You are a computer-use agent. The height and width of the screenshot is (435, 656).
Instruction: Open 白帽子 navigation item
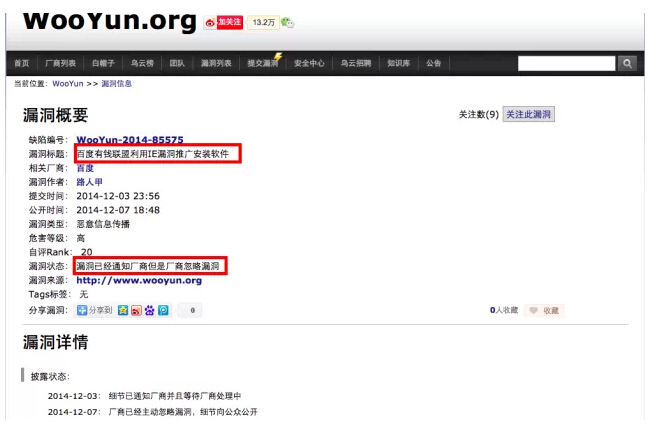coord(103,63)
